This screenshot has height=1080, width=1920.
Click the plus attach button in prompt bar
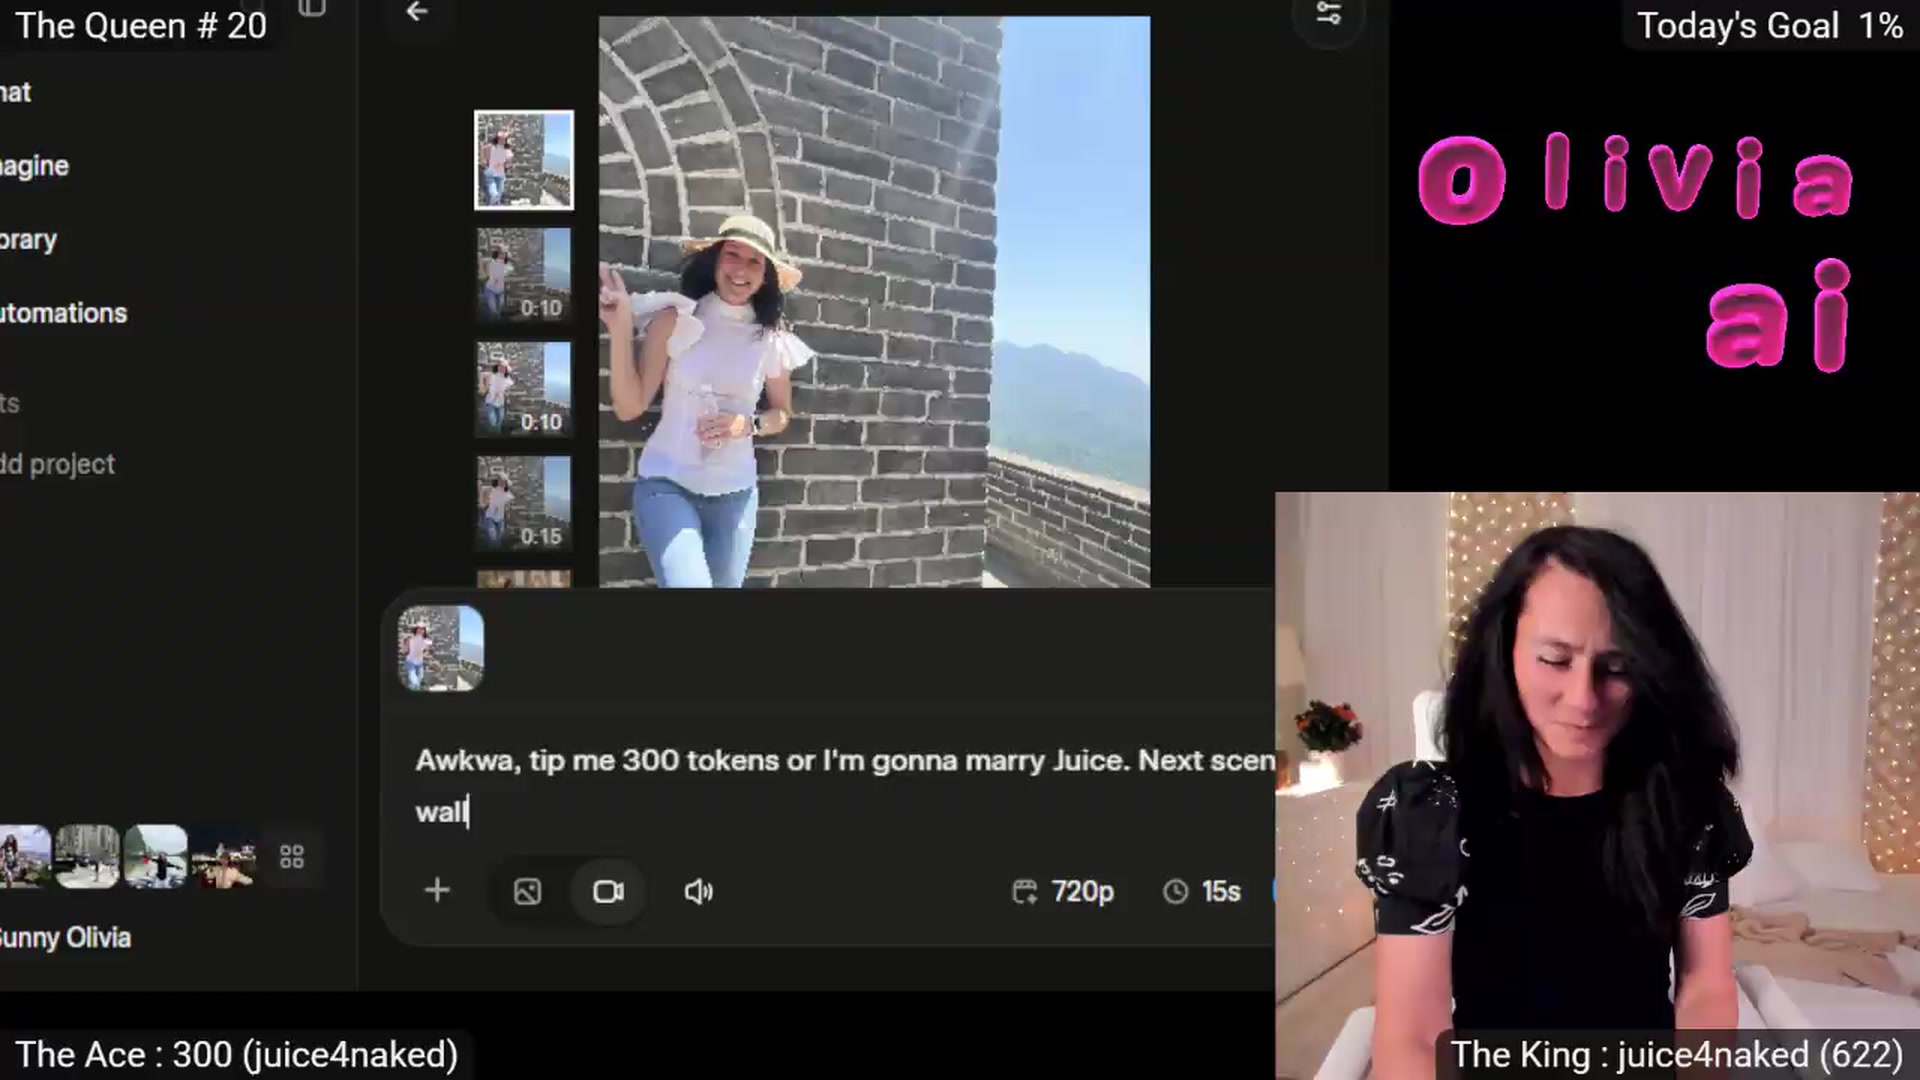(x=437, y=890)
